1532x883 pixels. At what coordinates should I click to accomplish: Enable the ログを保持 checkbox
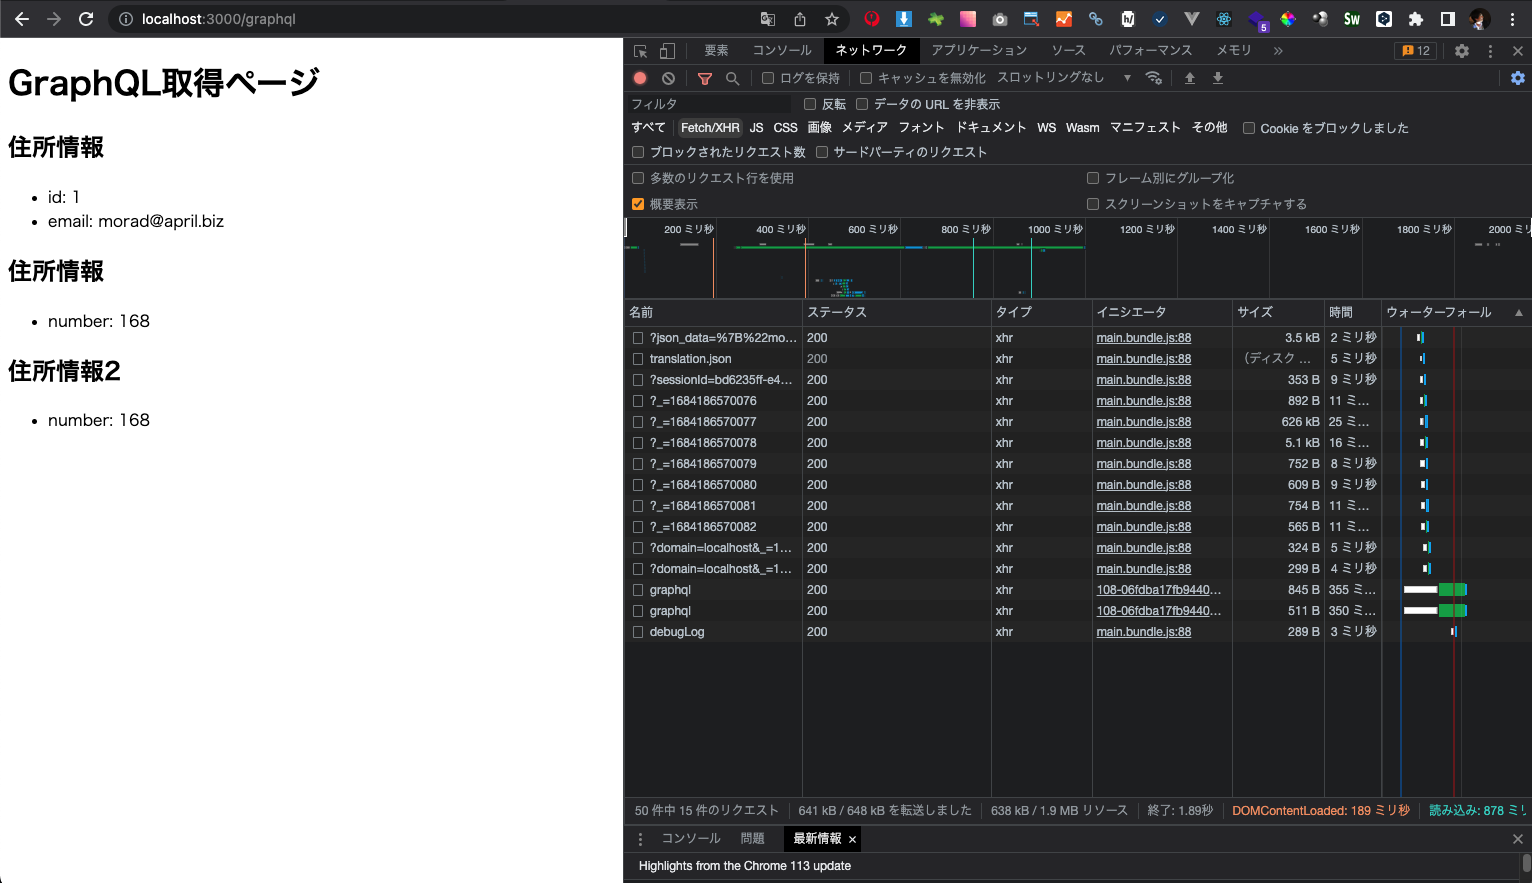pos(766,77)
